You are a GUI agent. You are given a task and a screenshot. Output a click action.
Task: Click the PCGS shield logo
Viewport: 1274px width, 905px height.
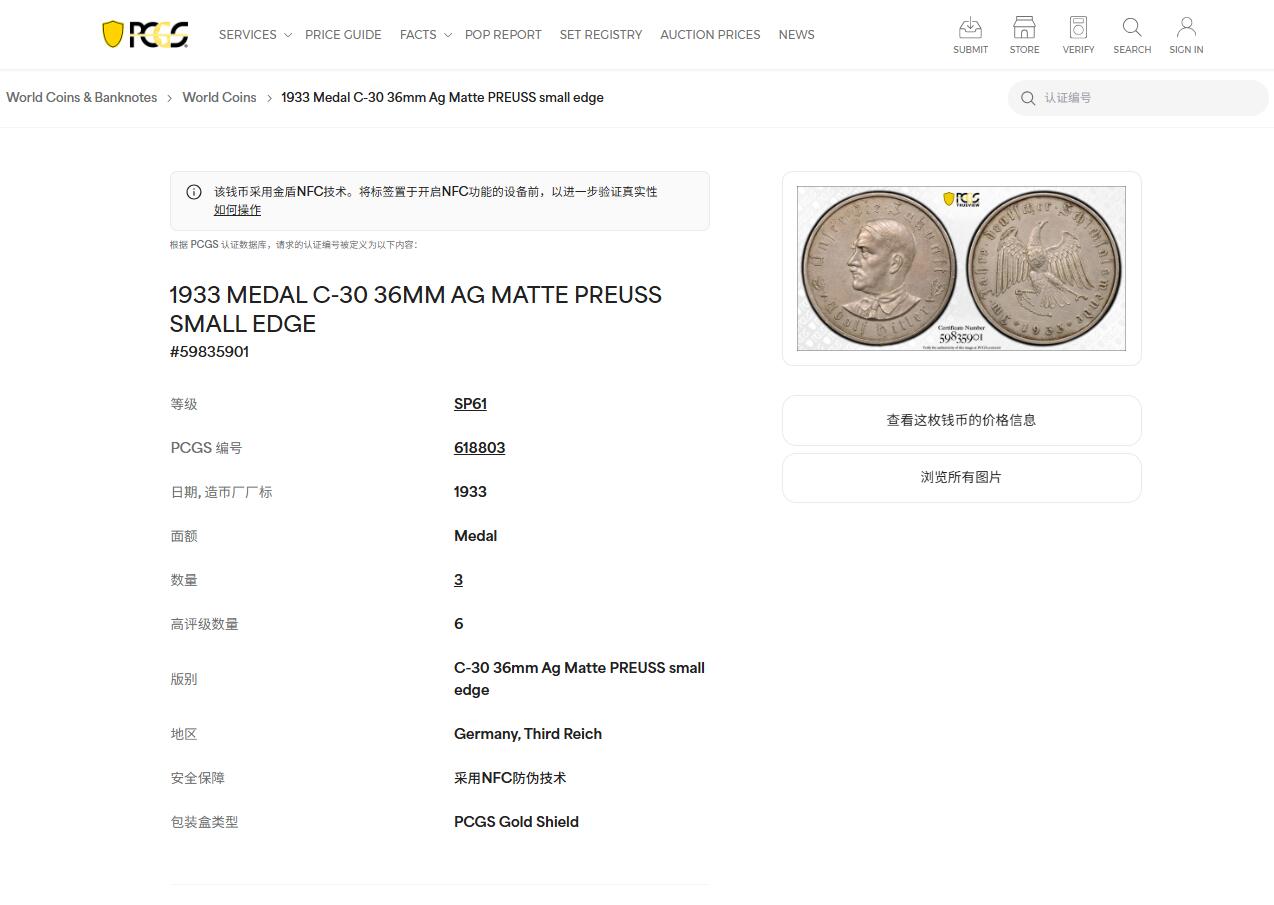point(144,33)
